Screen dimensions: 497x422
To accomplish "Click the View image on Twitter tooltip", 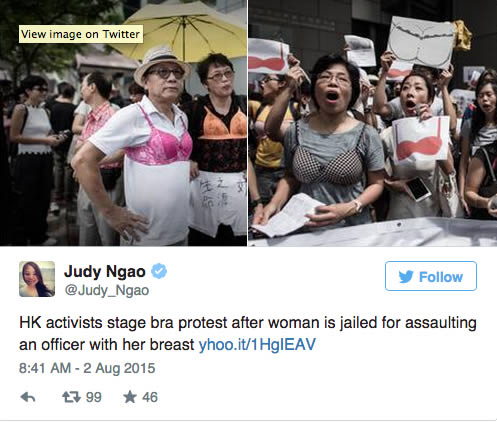I will point(81,34).
